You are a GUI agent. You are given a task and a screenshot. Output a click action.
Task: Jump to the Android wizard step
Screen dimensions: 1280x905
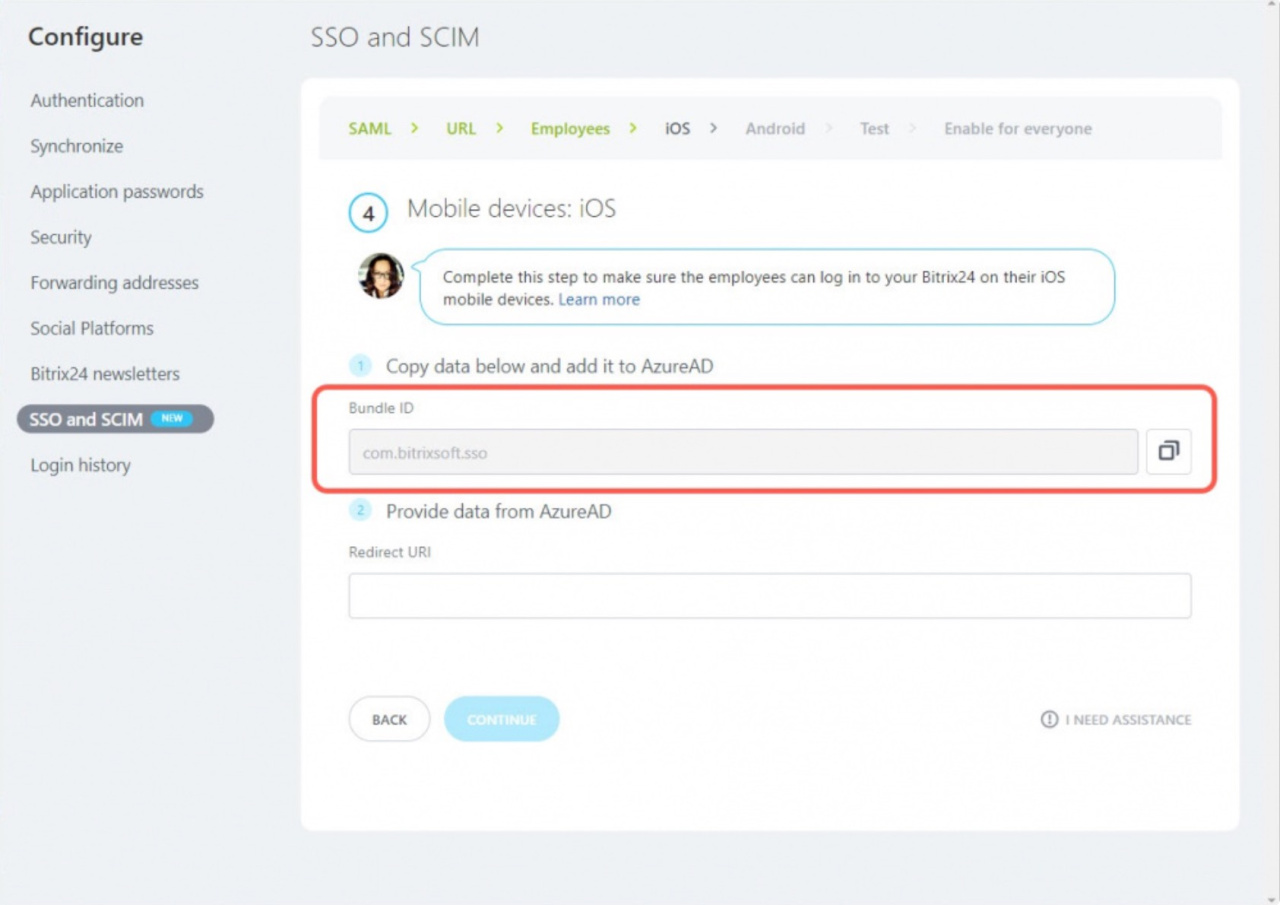(x=775, y=129)
